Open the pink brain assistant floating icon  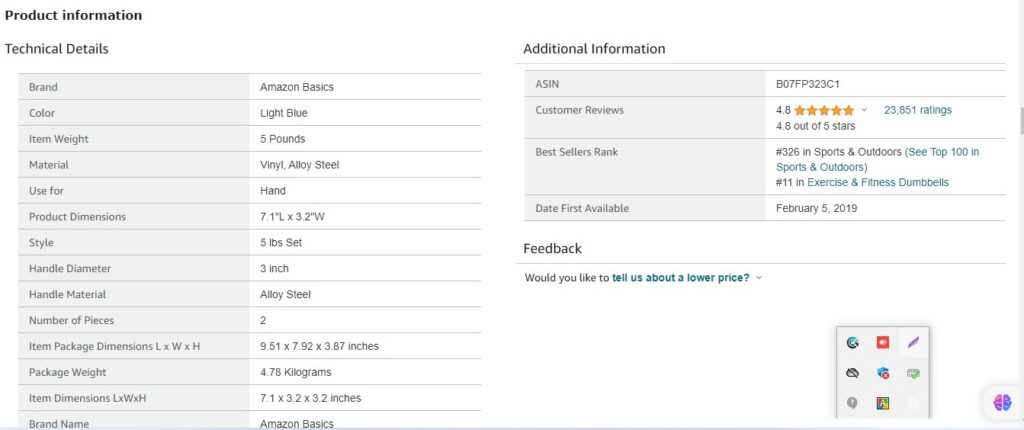tap(1002, 402)
